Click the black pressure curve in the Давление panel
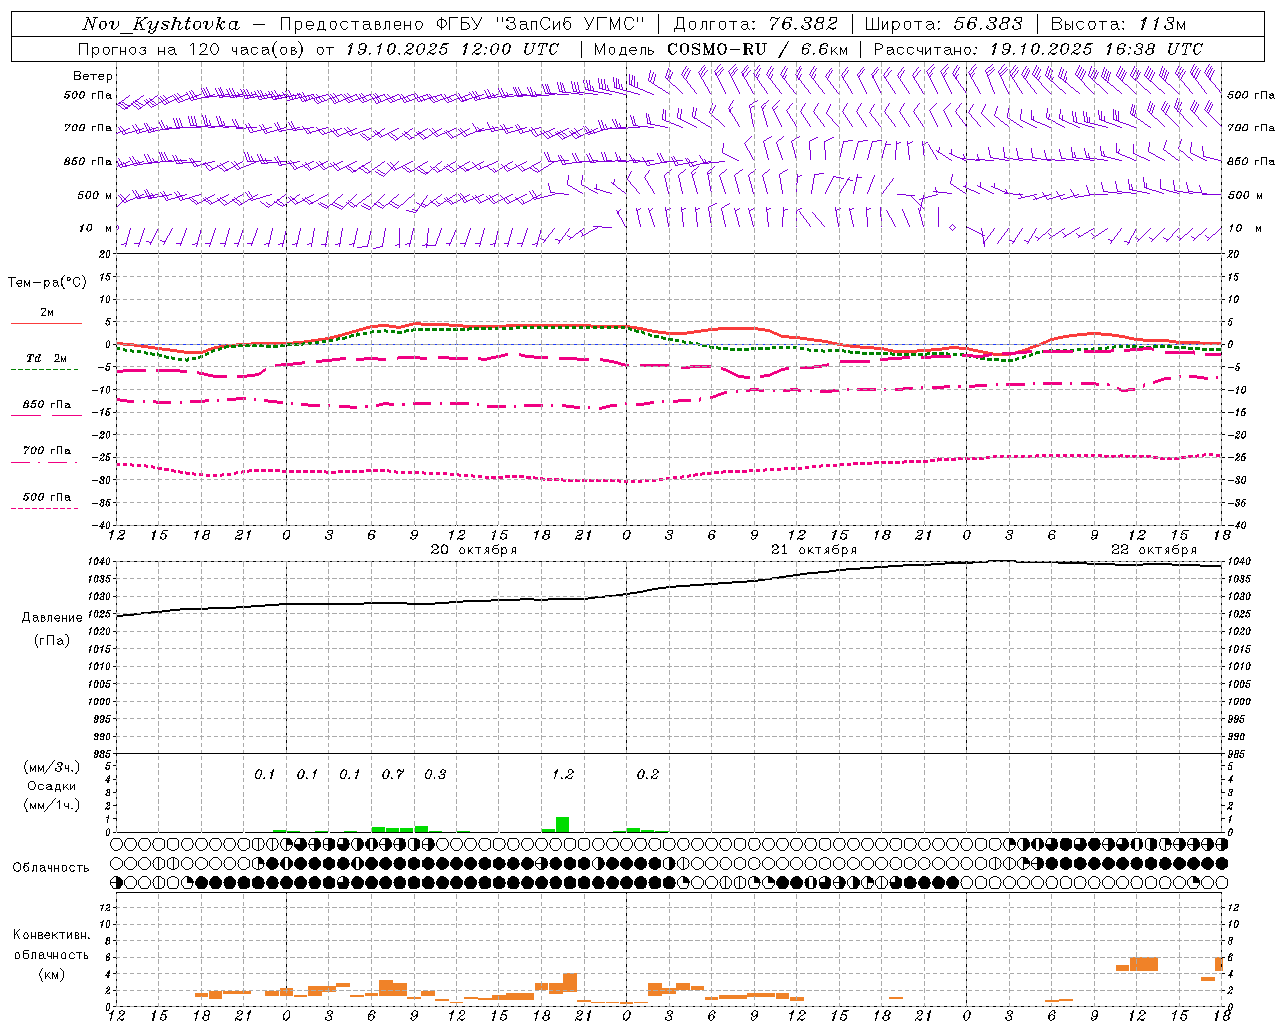 [670, 586]
